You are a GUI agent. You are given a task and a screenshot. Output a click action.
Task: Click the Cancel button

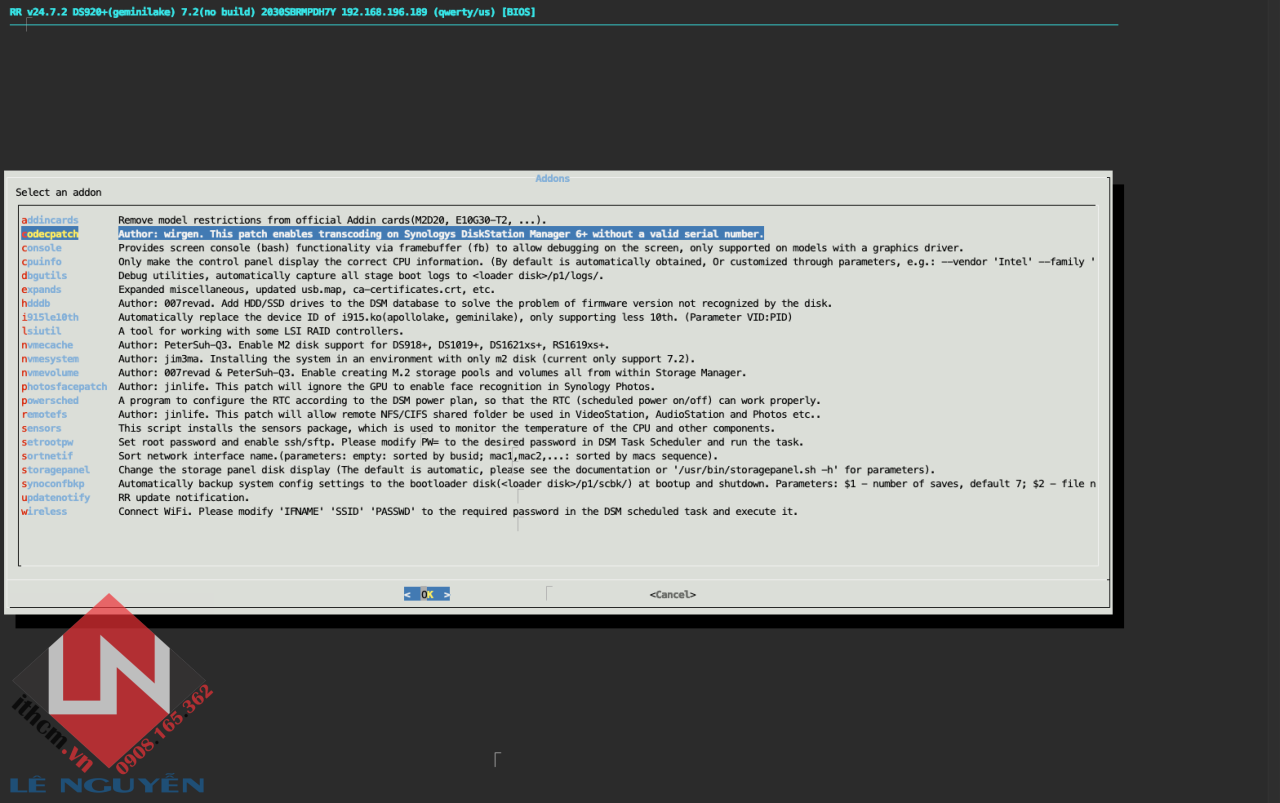click(672, 594)
